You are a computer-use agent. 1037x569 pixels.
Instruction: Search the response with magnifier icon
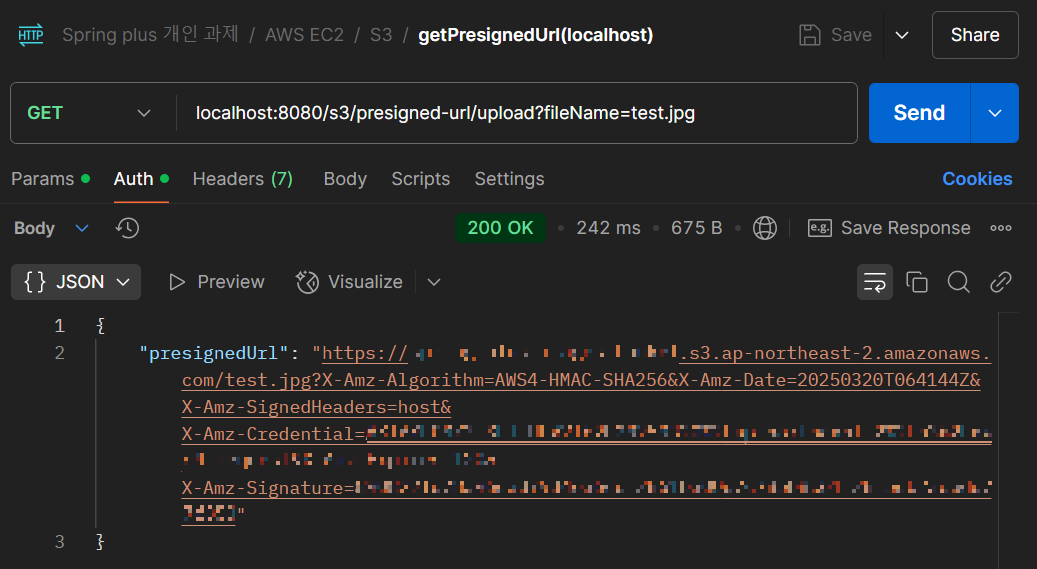pyautogui.click(x=958, y=283)
